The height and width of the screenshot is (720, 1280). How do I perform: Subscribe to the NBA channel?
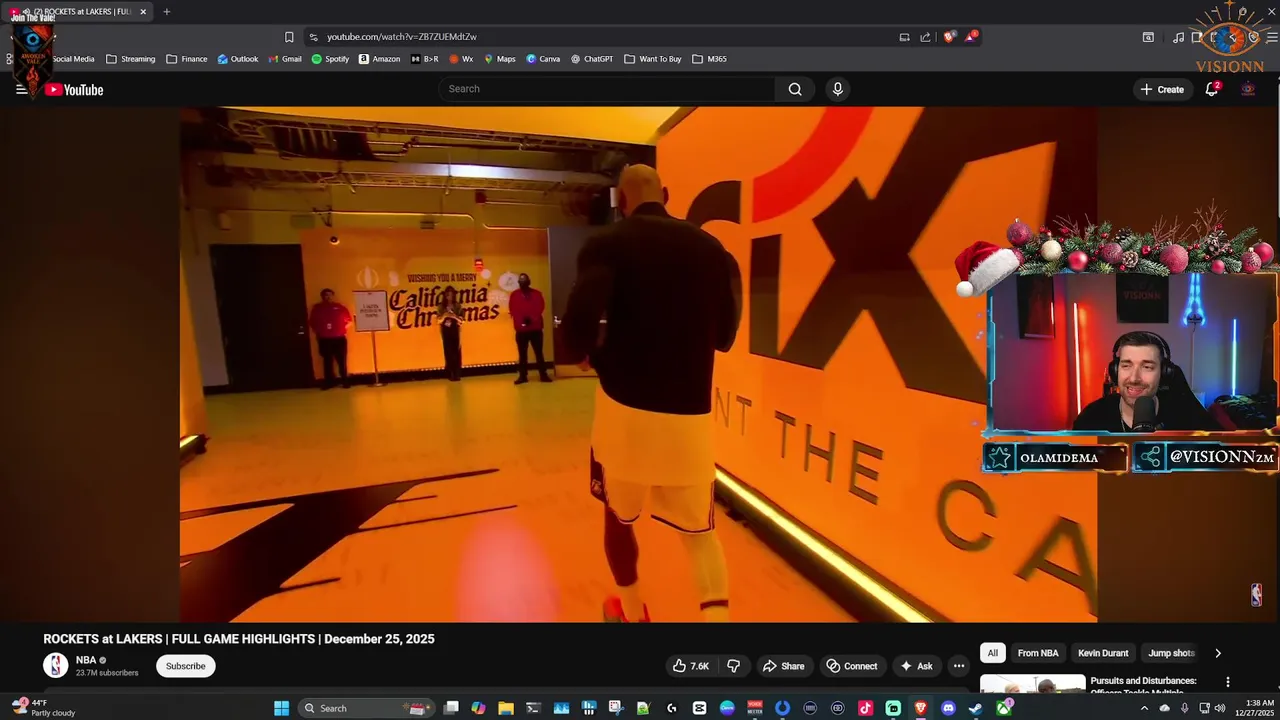185,666
